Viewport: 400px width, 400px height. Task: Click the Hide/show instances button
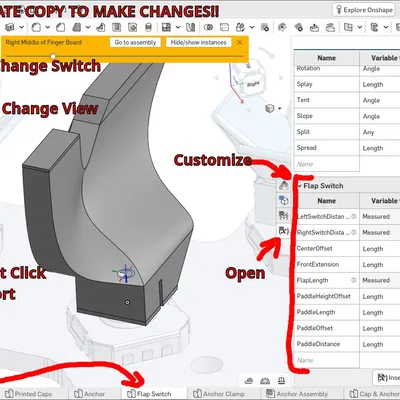click(x=198, y=42)
